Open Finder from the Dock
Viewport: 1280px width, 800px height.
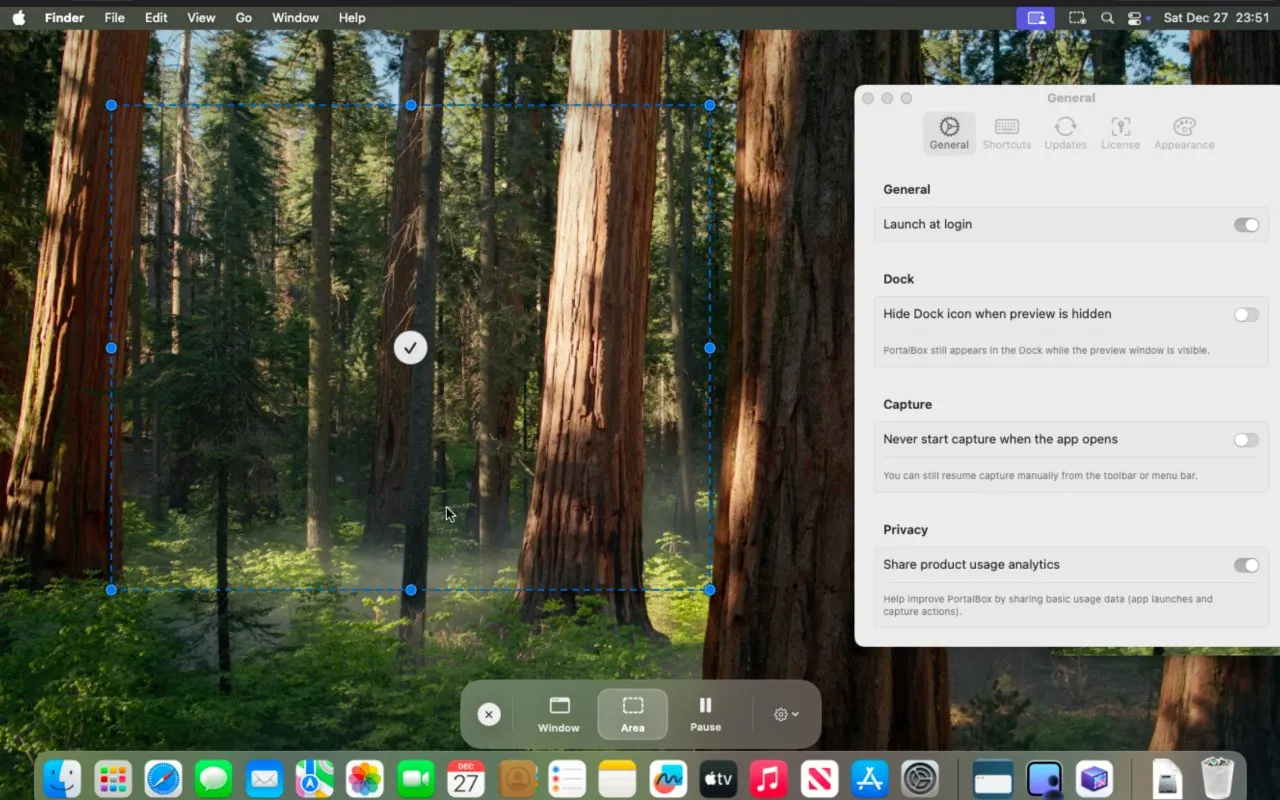pyautogui.click(x=62, y=778)
